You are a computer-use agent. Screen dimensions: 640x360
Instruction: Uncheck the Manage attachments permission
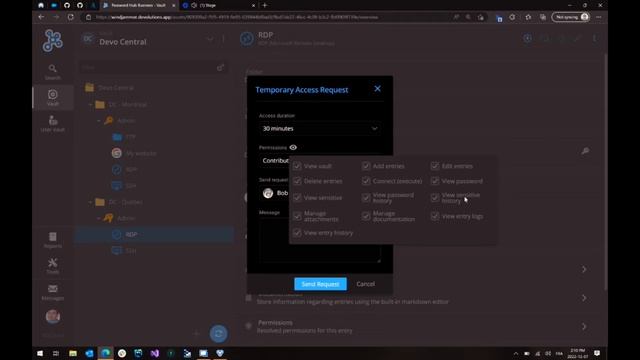(x=297, y=216)
